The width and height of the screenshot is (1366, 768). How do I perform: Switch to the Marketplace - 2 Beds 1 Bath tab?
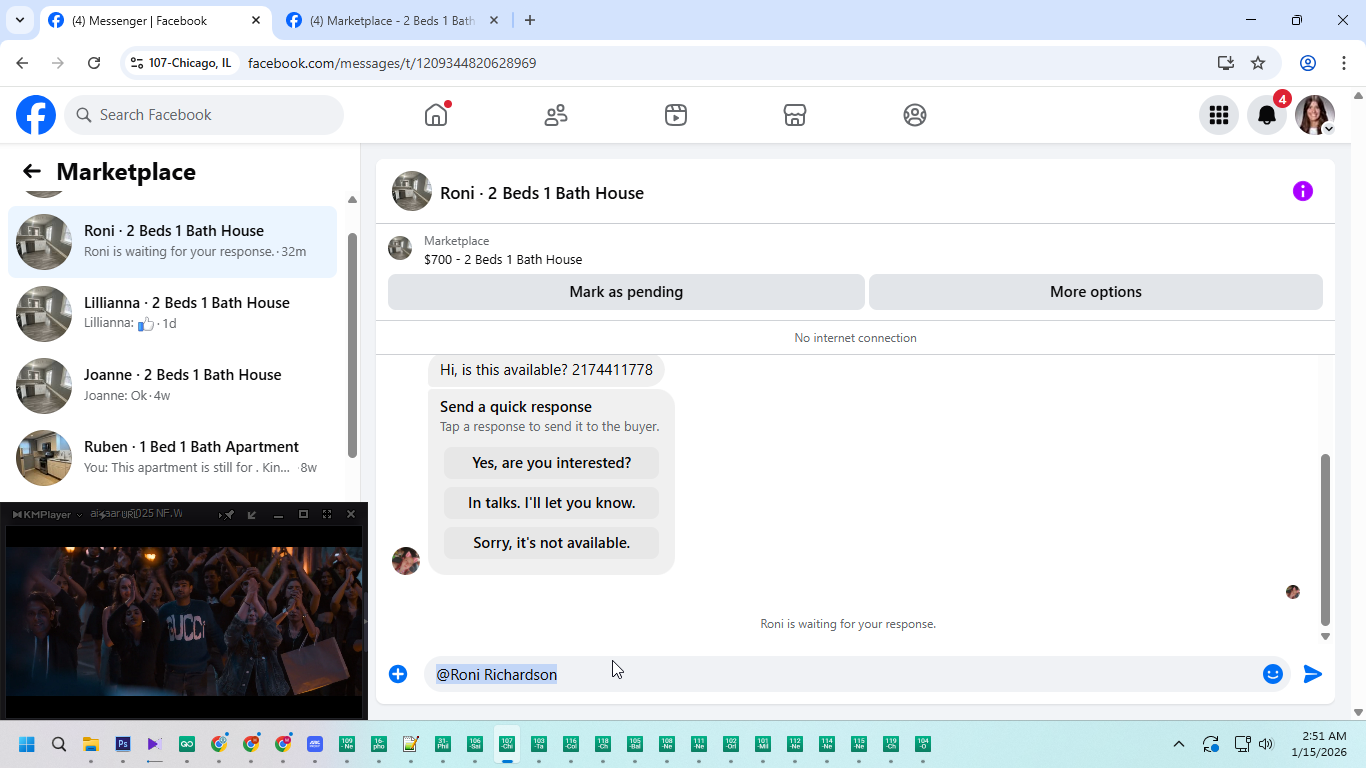click(393, 20)
